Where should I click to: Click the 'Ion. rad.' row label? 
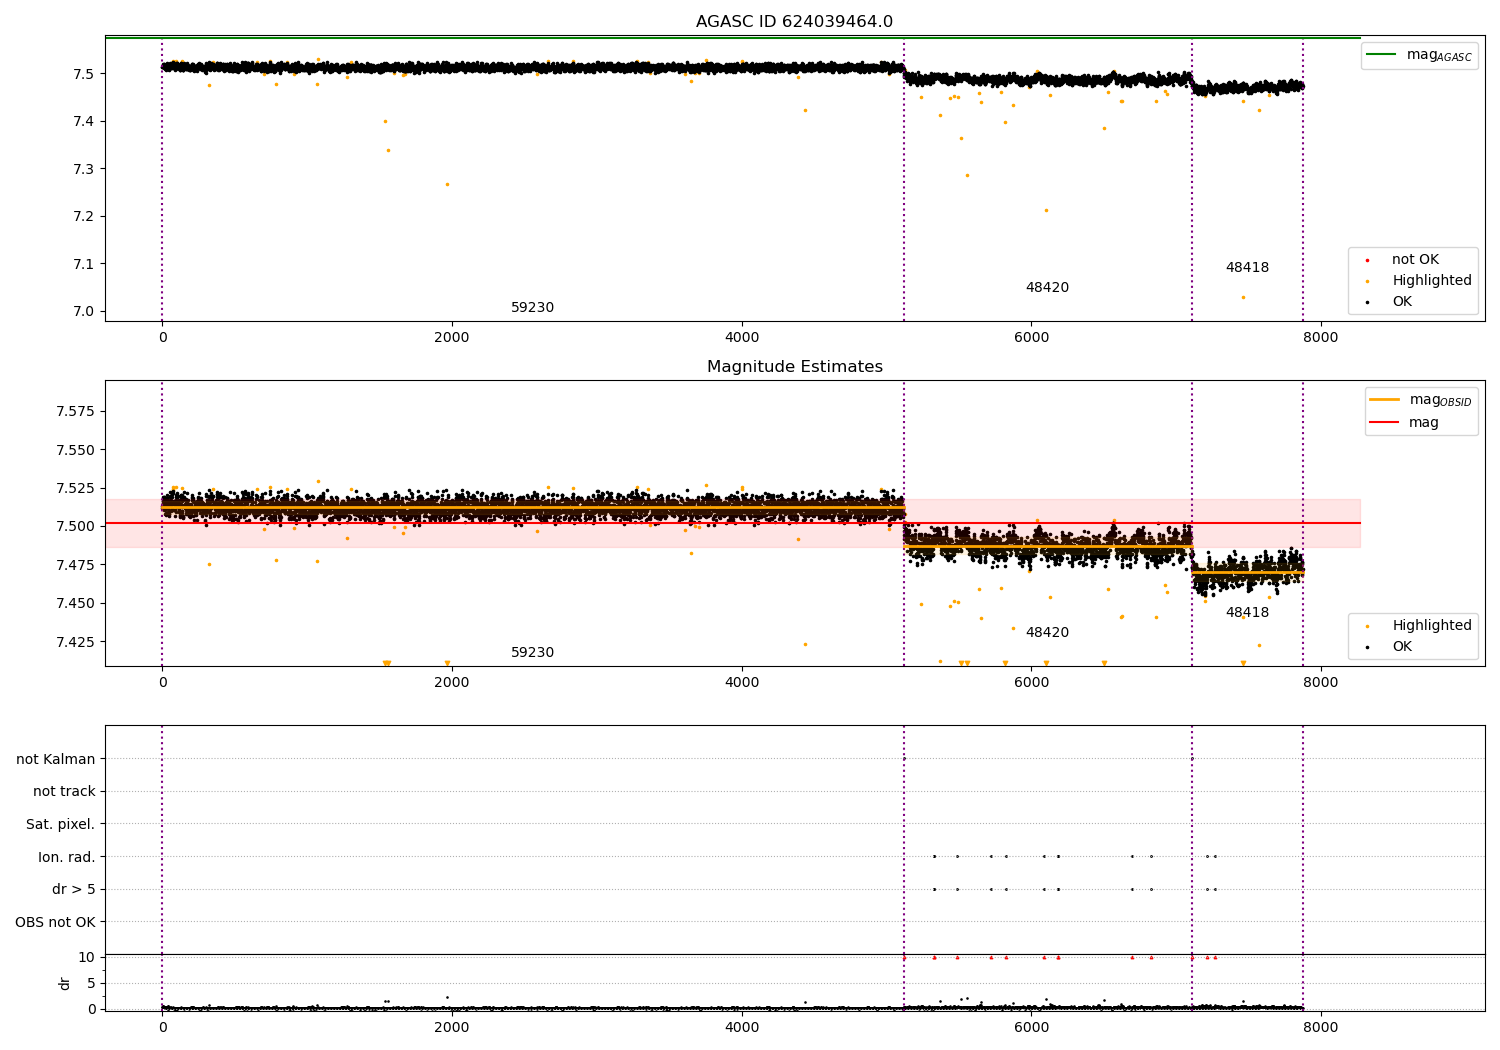(x=67, y=858)
